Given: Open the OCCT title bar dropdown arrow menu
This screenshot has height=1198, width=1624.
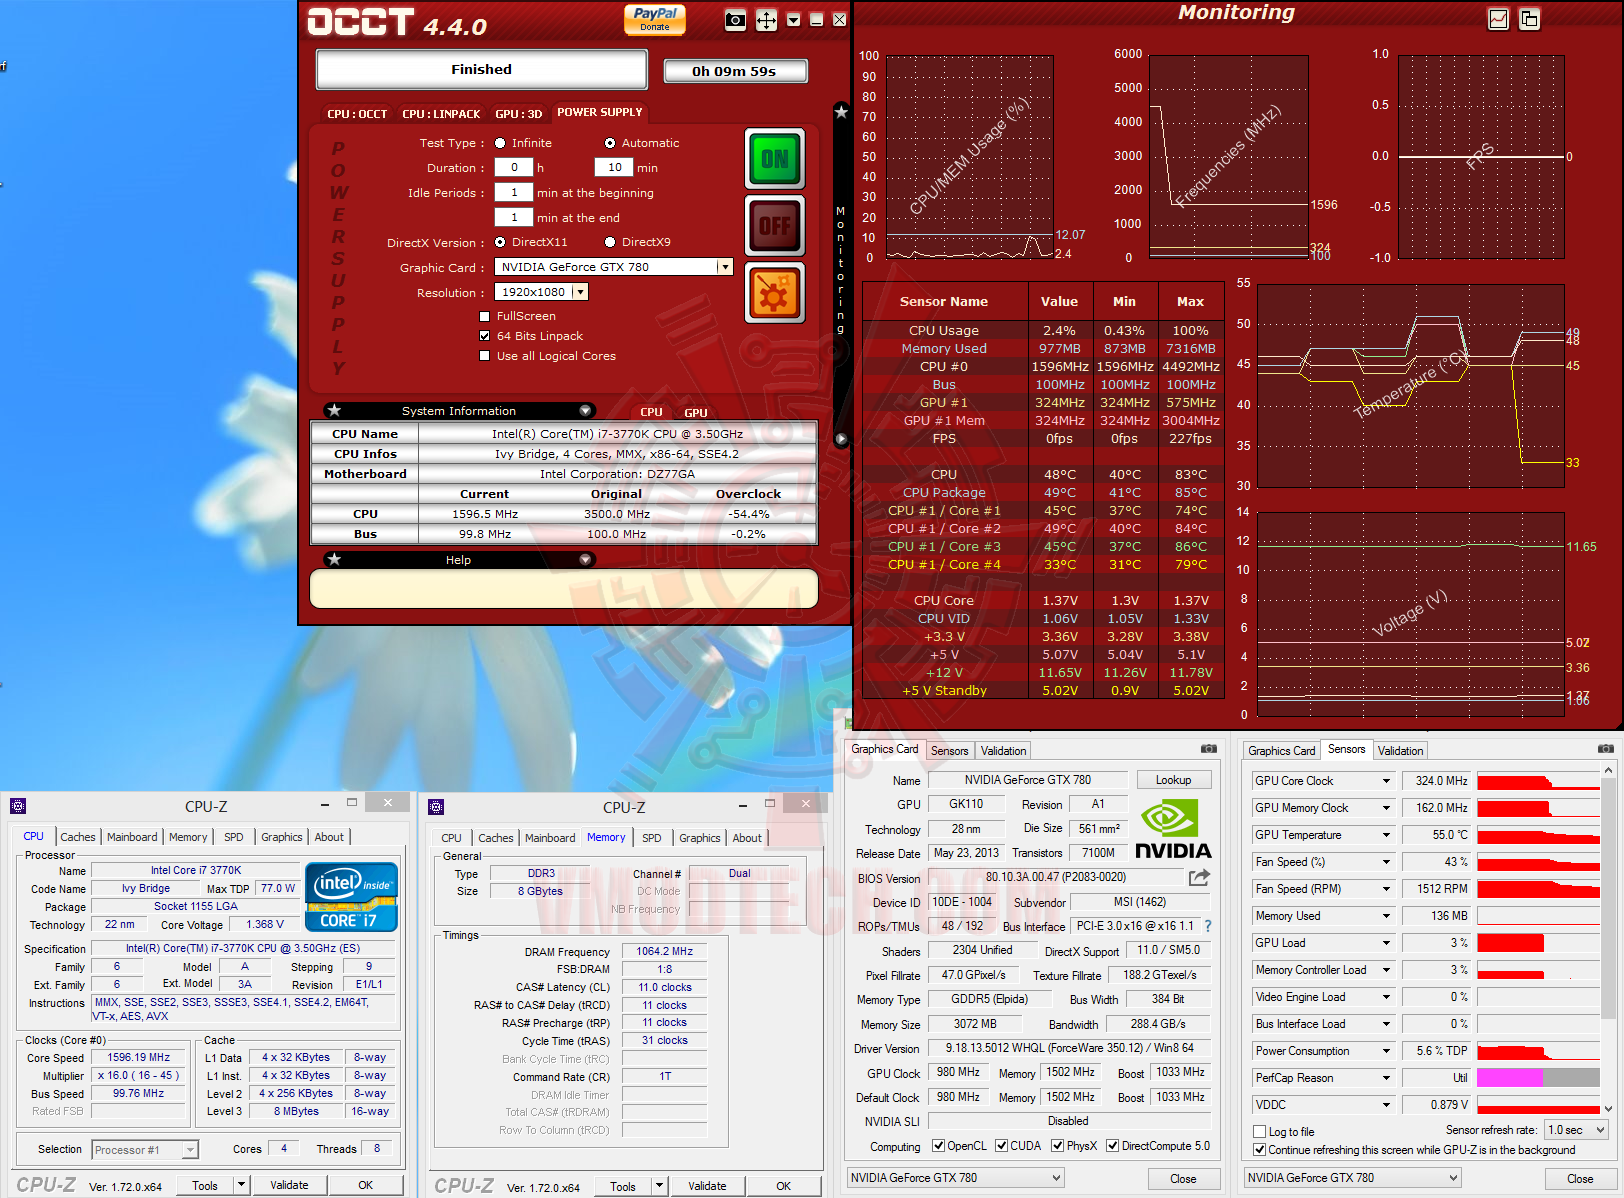Looking at the screenshot, I should click(x=794, y=20).
